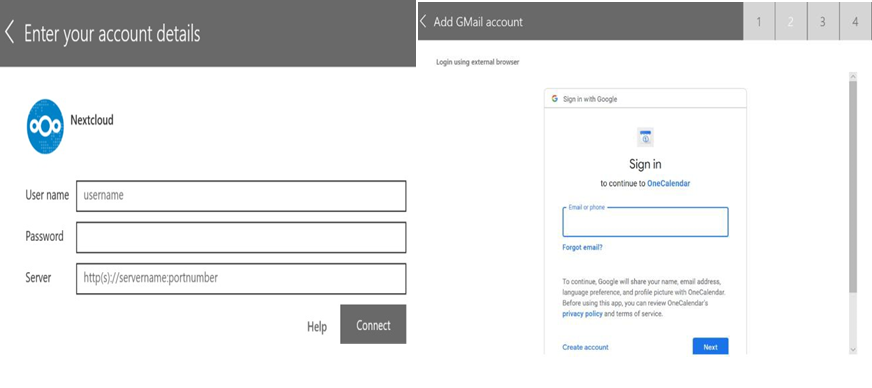
Task: Open the Help link
Action: click(317, 327)
